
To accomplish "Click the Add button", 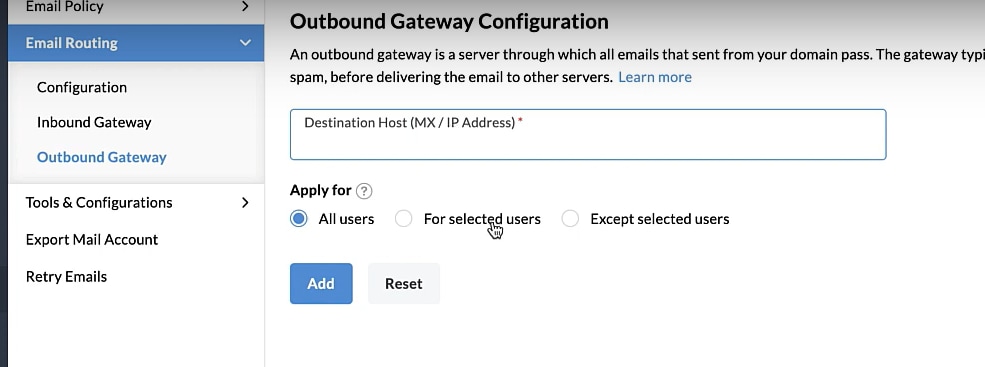I will tap(321, 283).
